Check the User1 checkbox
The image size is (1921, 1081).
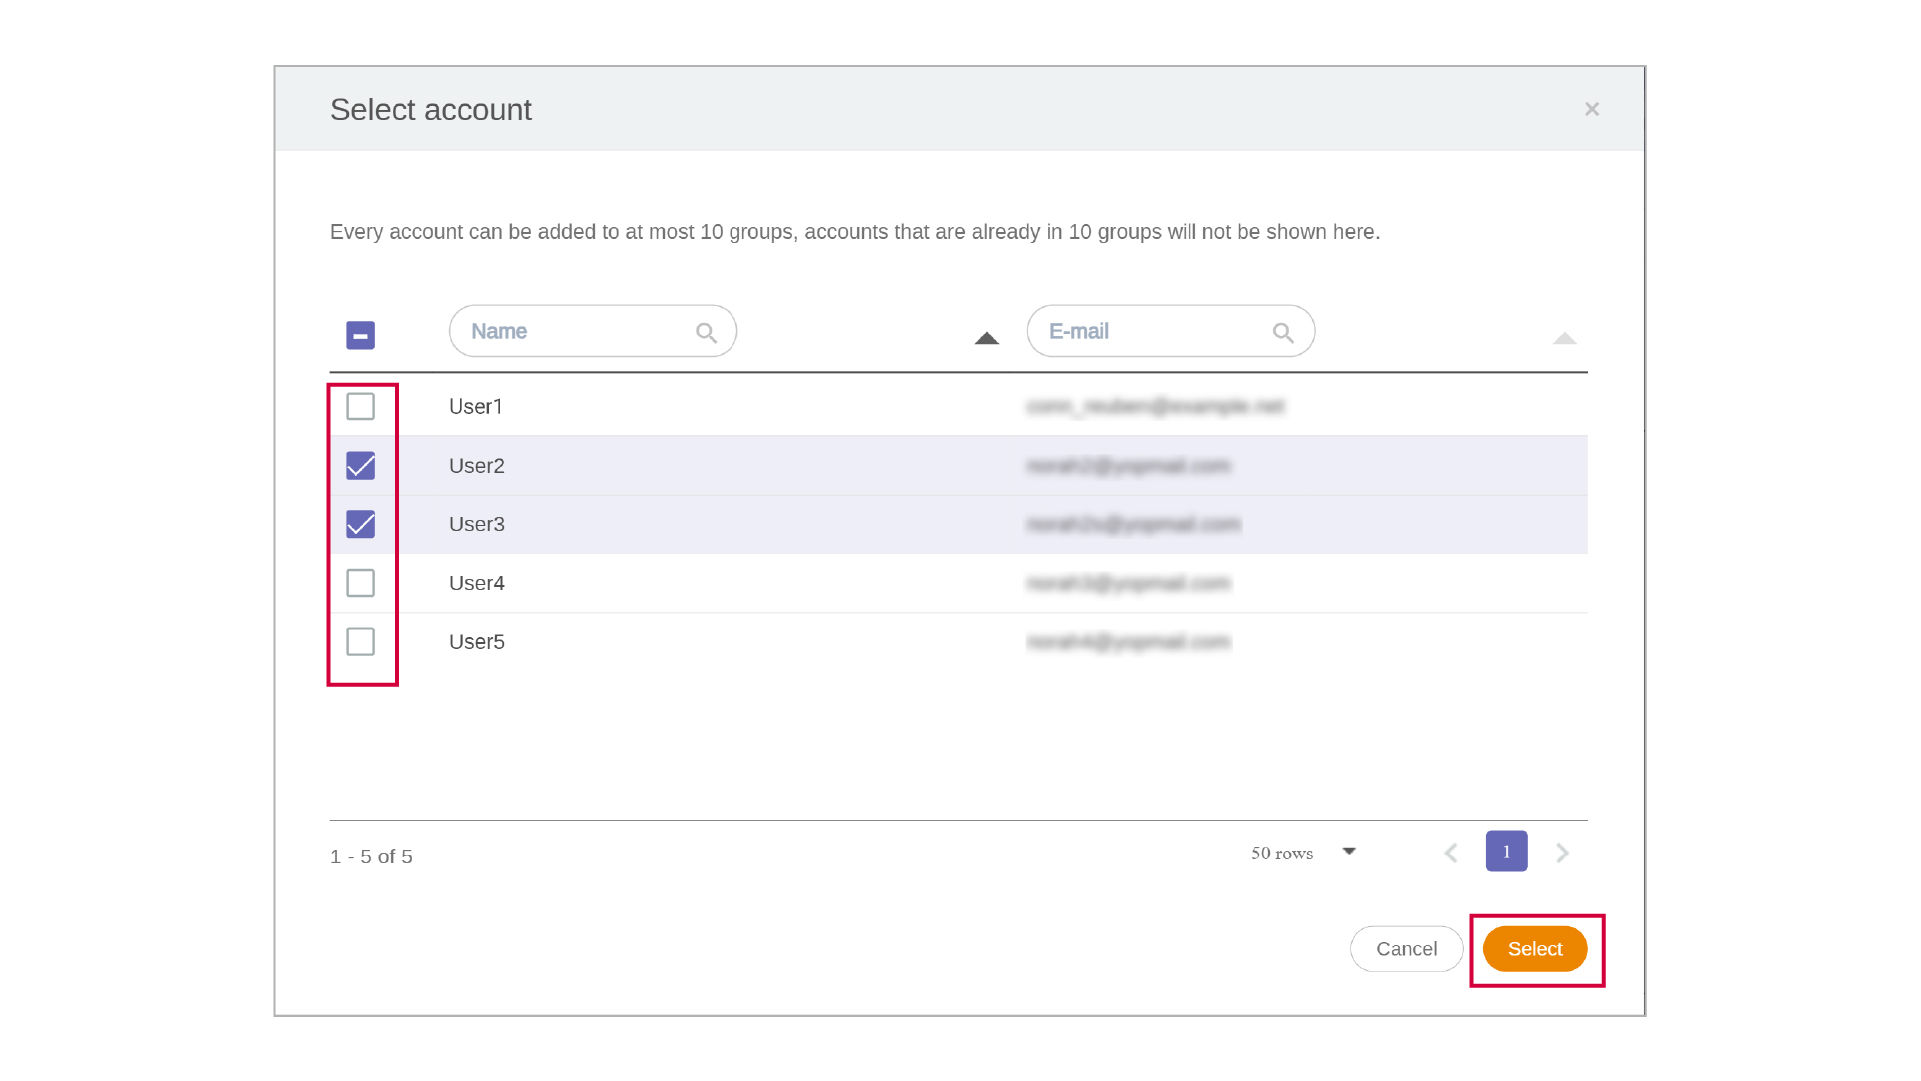tap(360, 406)
